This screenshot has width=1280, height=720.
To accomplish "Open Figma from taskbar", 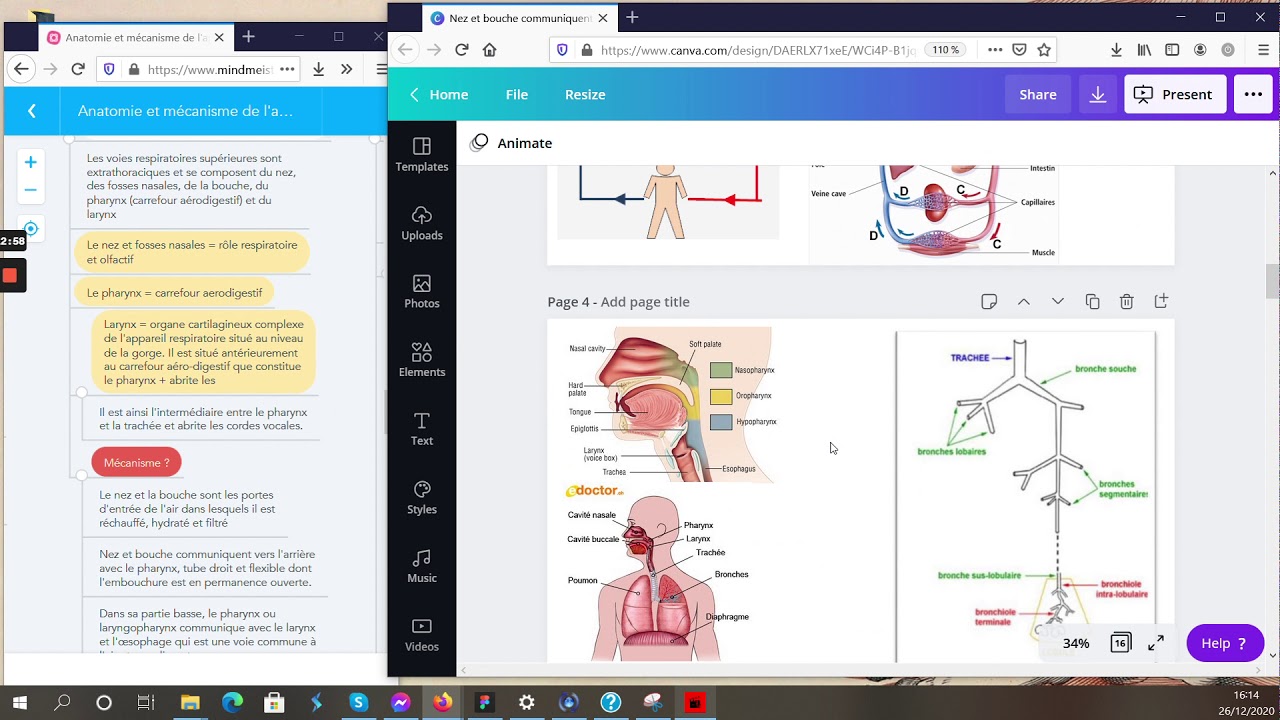I will [x=484, y=703].
